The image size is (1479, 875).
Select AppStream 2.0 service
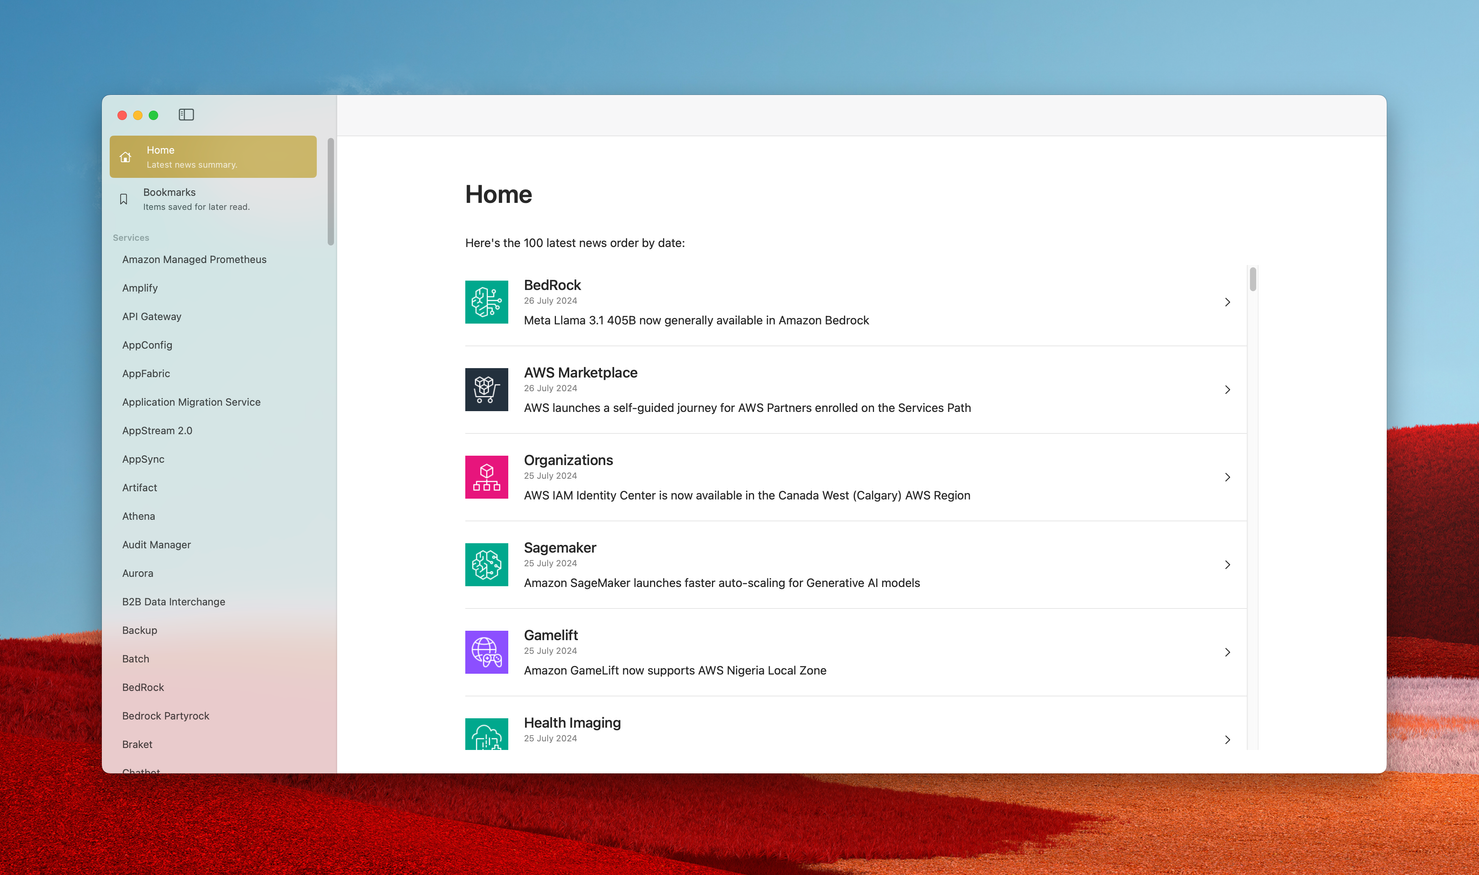click(x=157, y=431)
